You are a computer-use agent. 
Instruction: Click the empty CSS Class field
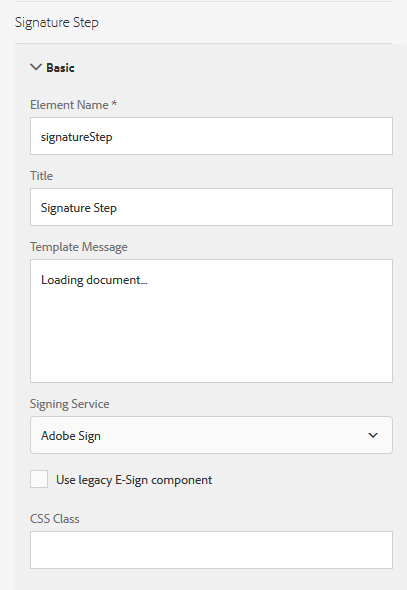point(211,550)
